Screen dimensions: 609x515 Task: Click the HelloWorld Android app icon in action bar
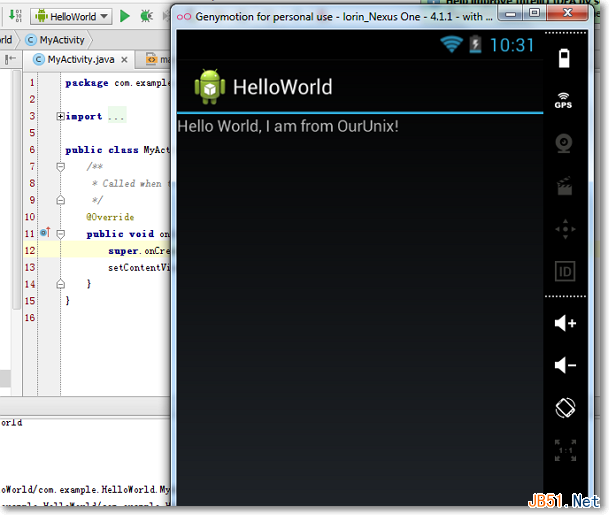(210, 87)
